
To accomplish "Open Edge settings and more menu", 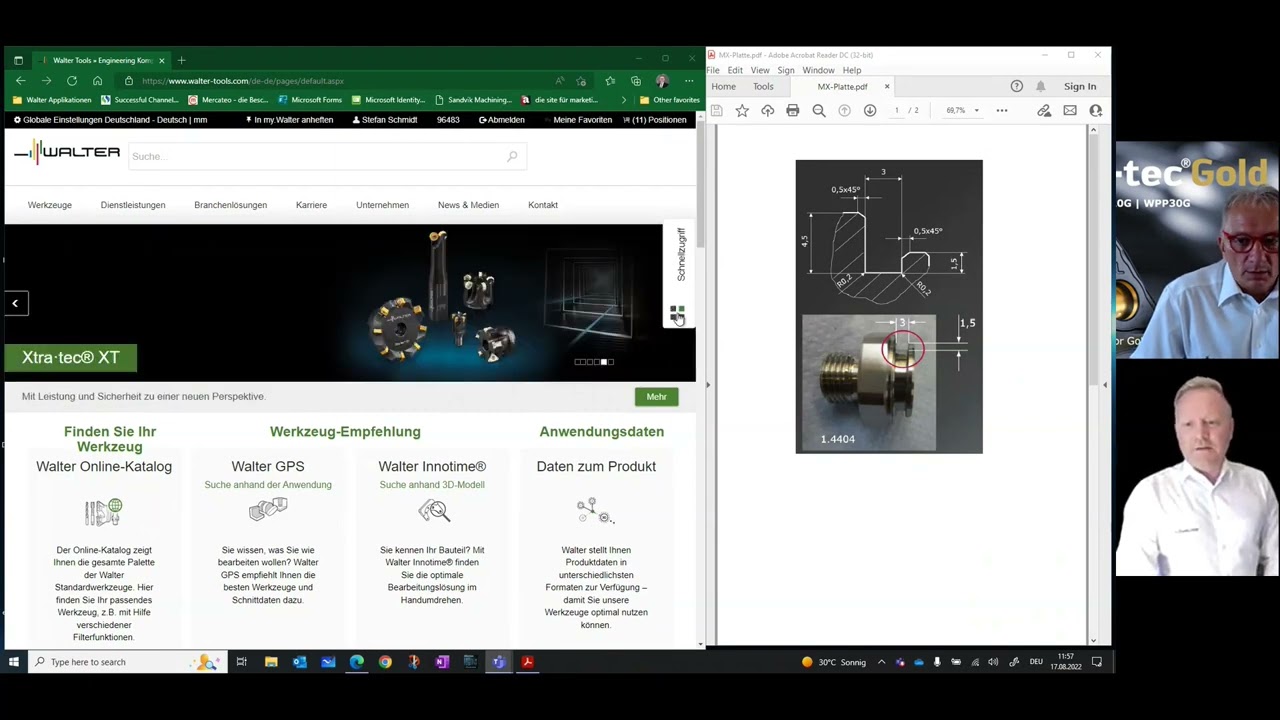I will click(689, 81).
